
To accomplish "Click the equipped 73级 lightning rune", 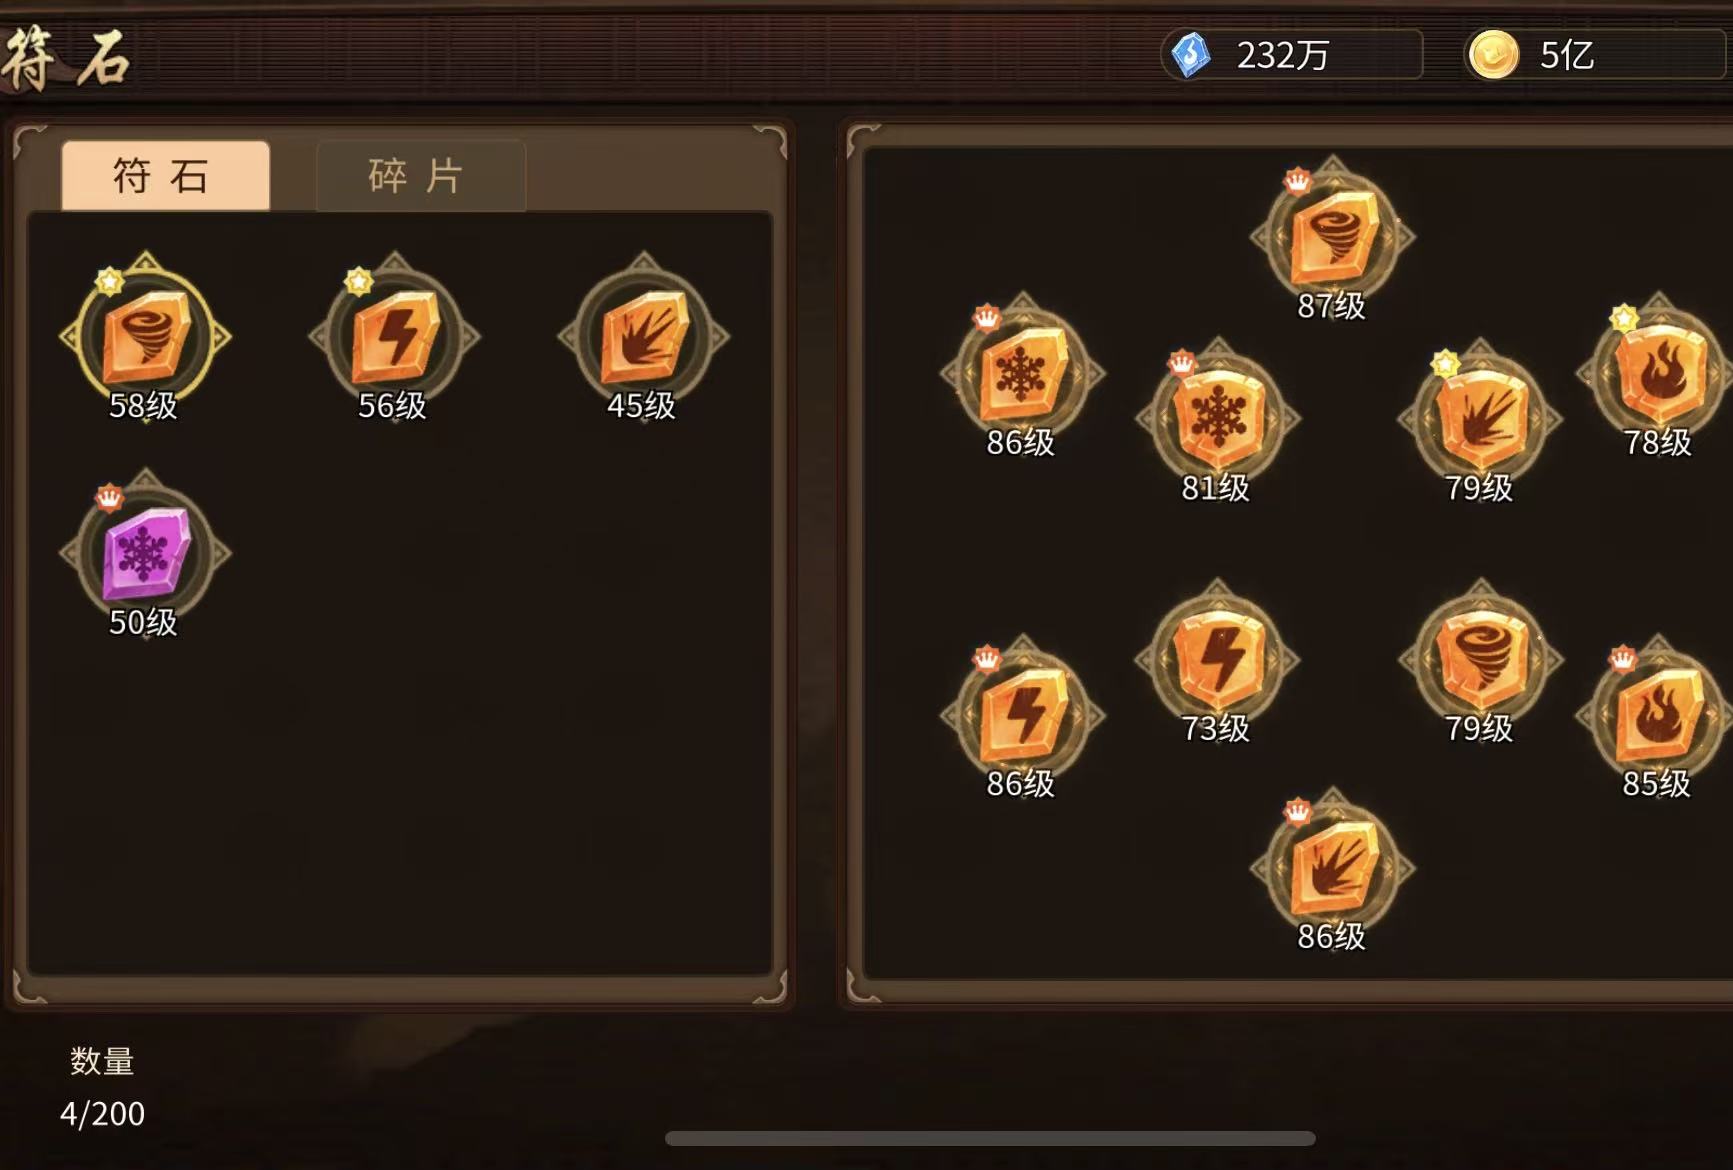I will [1218, 660].
